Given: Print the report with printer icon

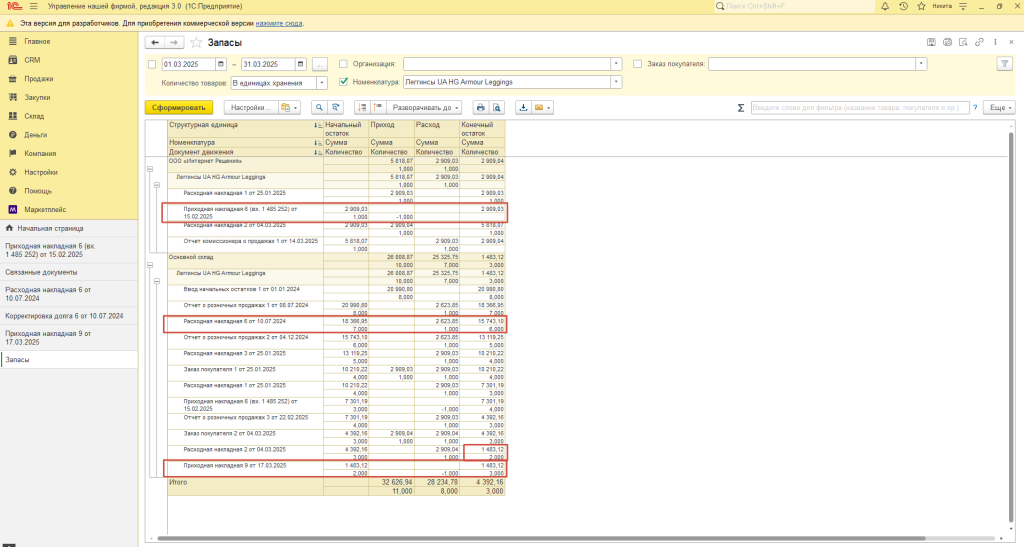Looking at the screenshot, I should (x=481, y=108).
